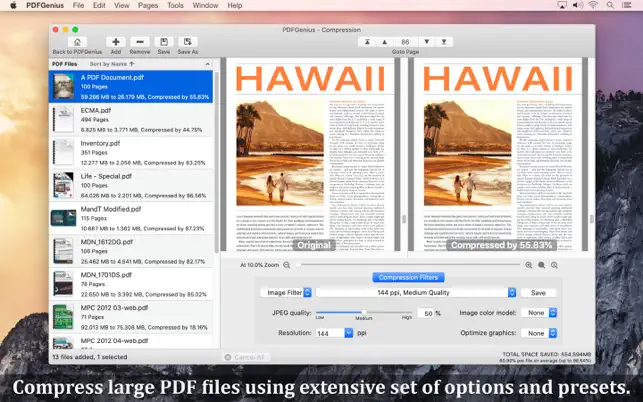Remove selected file with minus button

click(140, 42)
